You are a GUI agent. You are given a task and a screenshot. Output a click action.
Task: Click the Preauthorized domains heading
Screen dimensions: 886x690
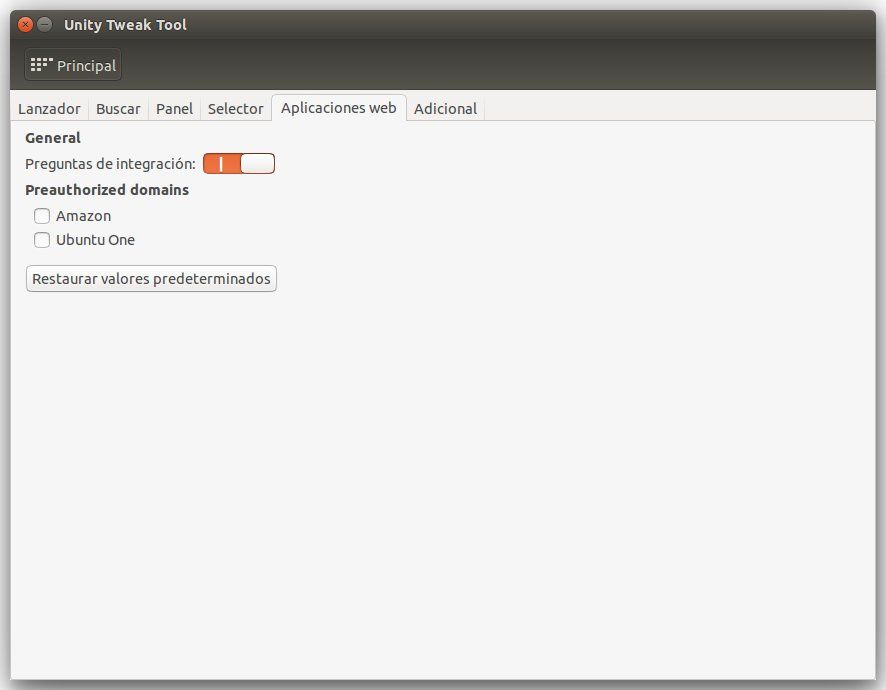click(x=107, y=190)
